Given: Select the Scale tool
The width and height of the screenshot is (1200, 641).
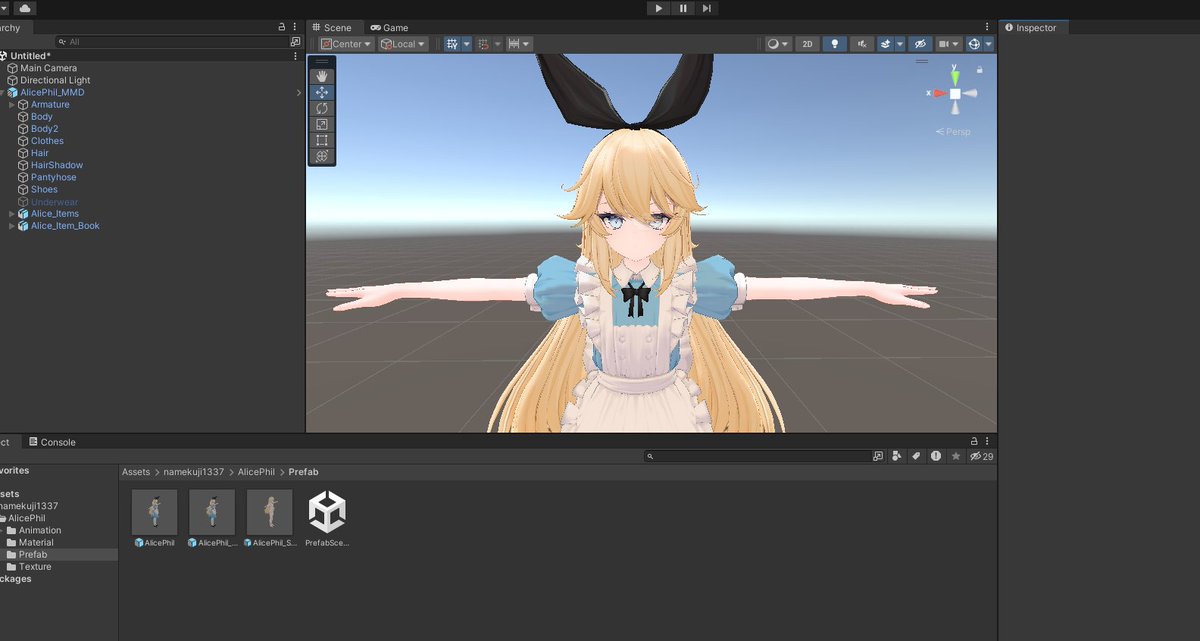Looking at the screenshot, I should pyautogui.click(x=322, y=124).
